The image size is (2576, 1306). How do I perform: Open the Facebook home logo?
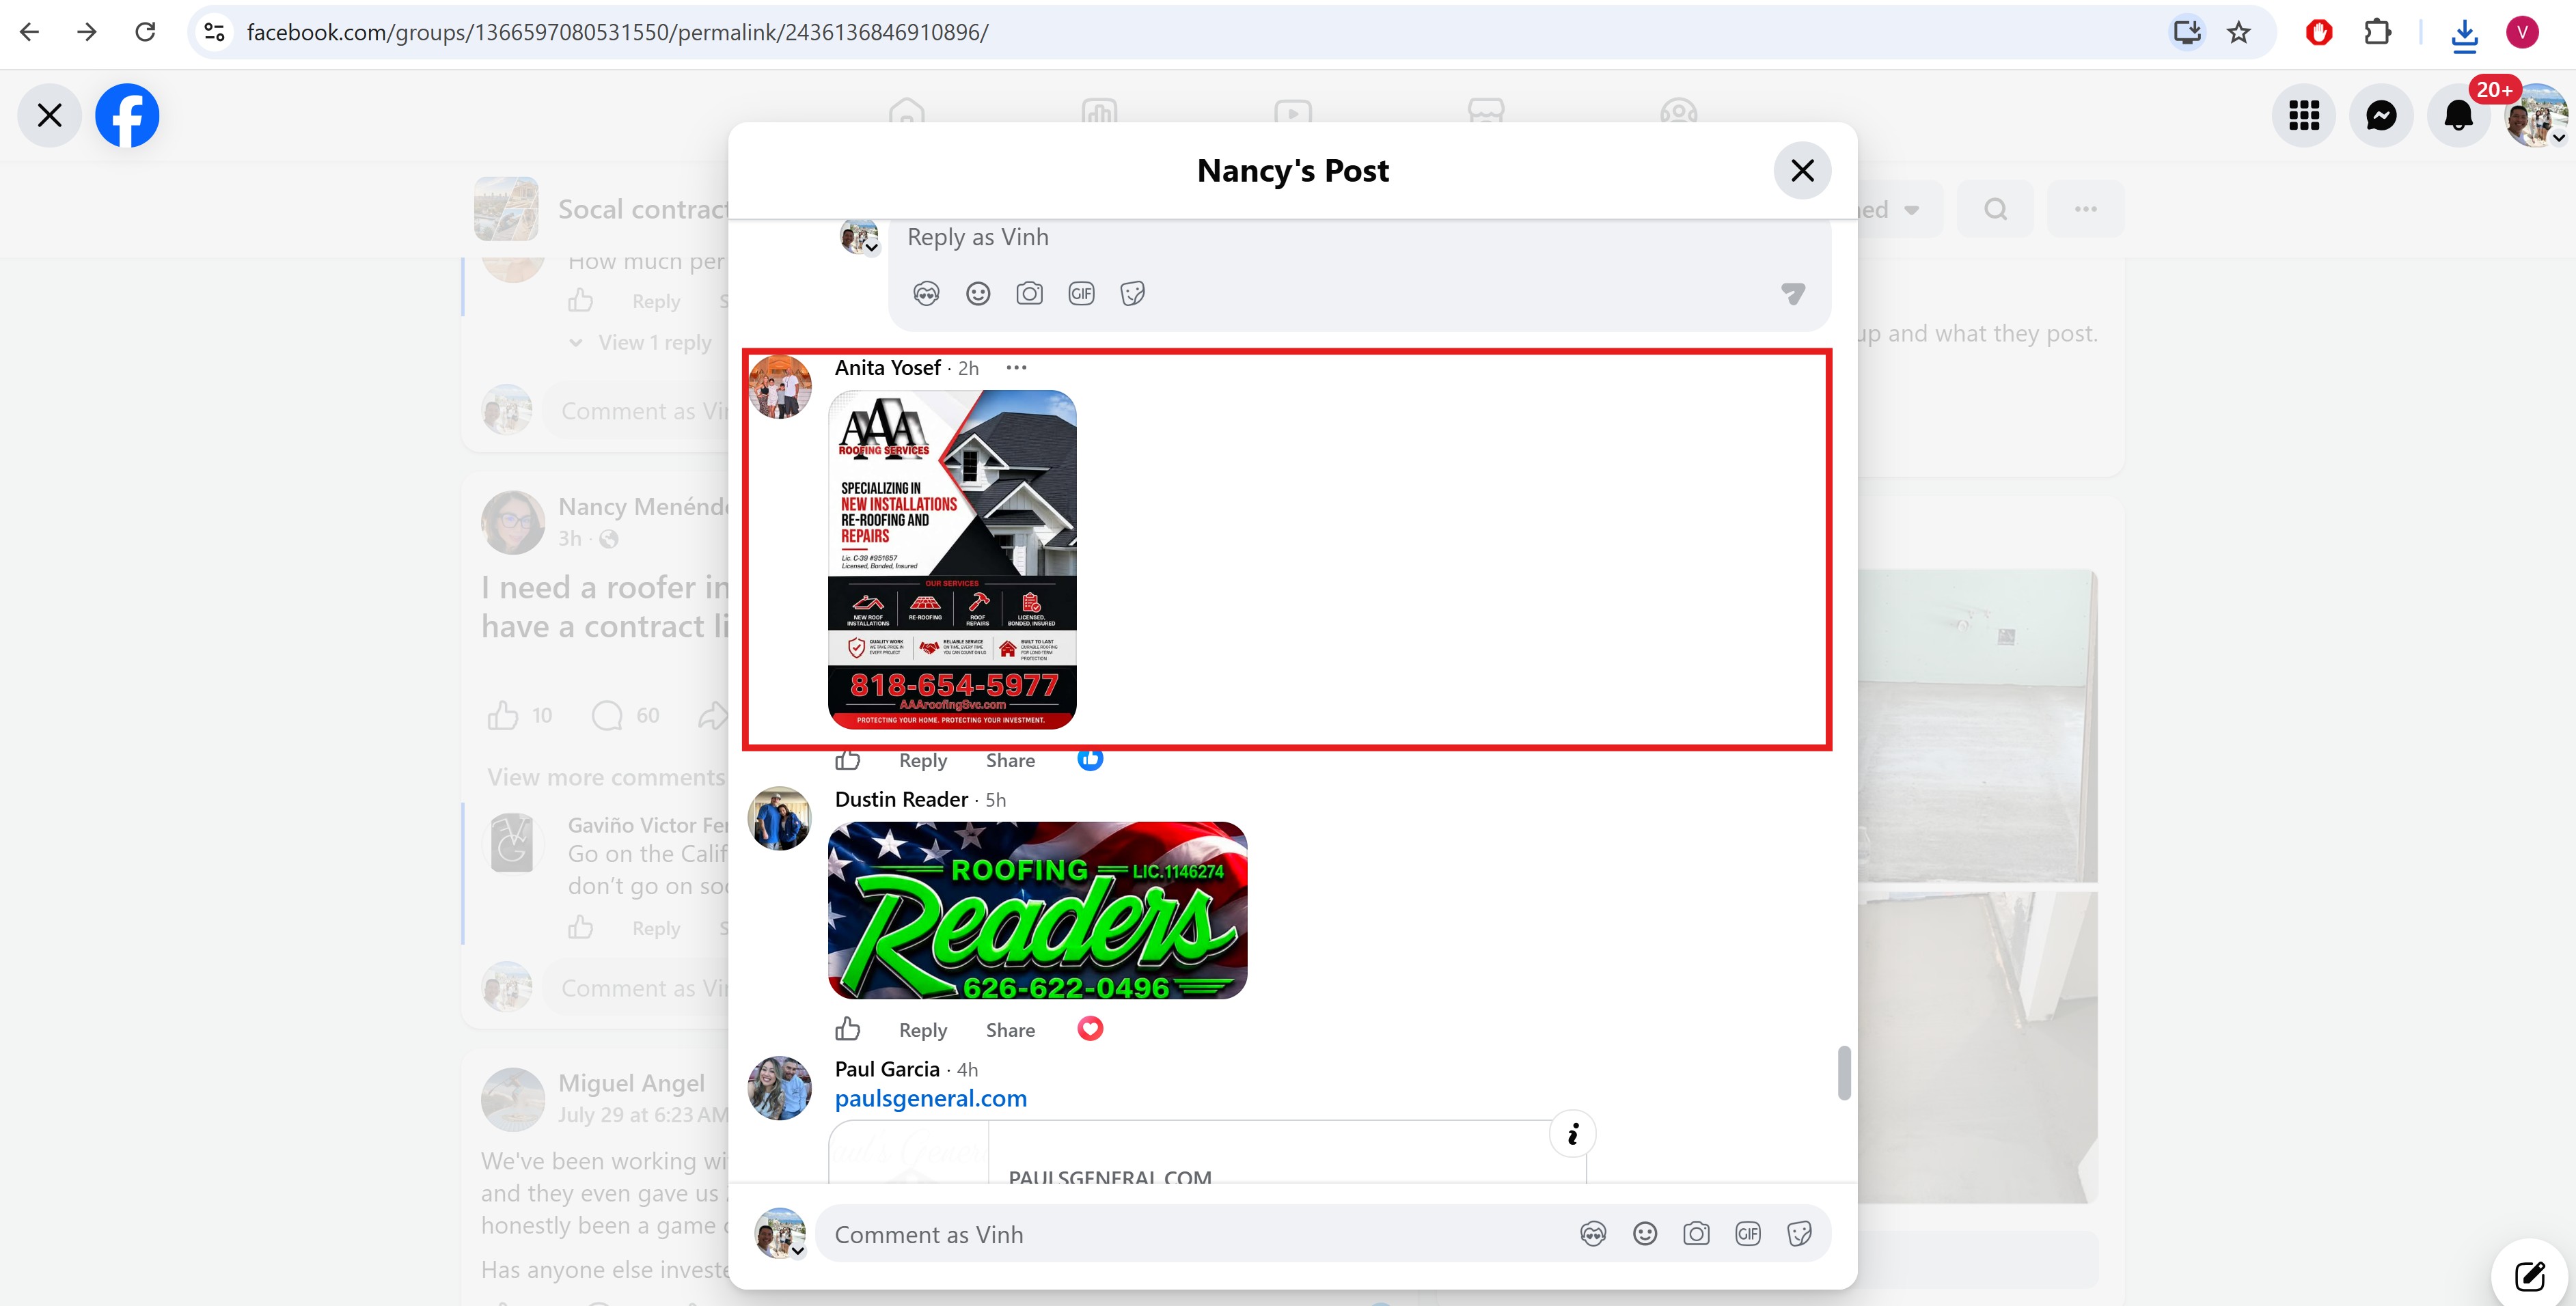pyautogui.click(x=127, y=115)
